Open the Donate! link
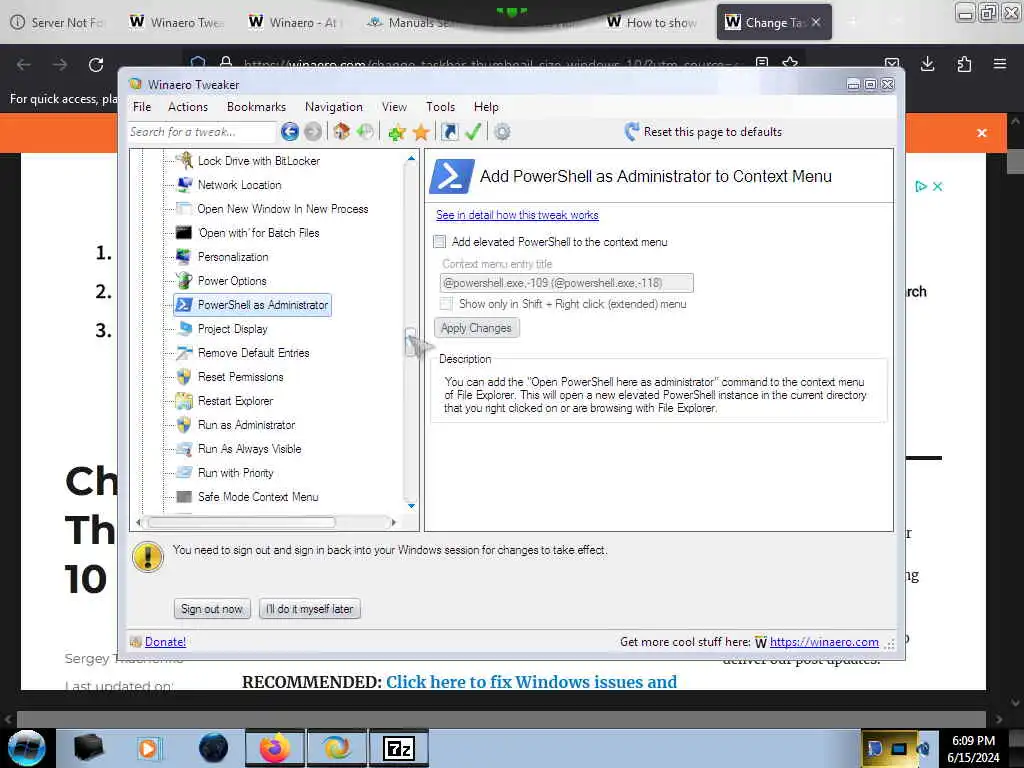1024x768 pixels. [165, 642]
